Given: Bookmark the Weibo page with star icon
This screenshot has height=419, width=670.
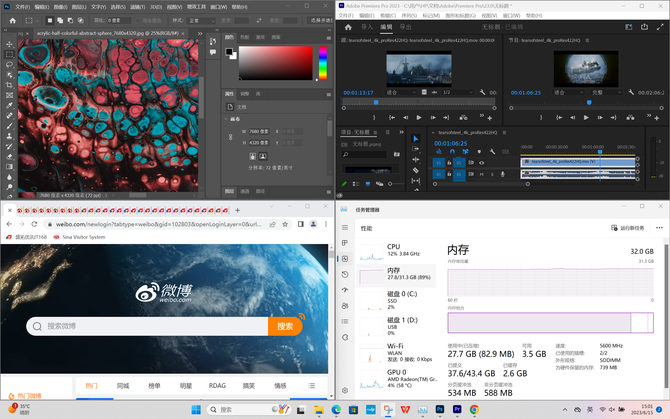Looking at the screenshot, I should [x=285, y=224].
